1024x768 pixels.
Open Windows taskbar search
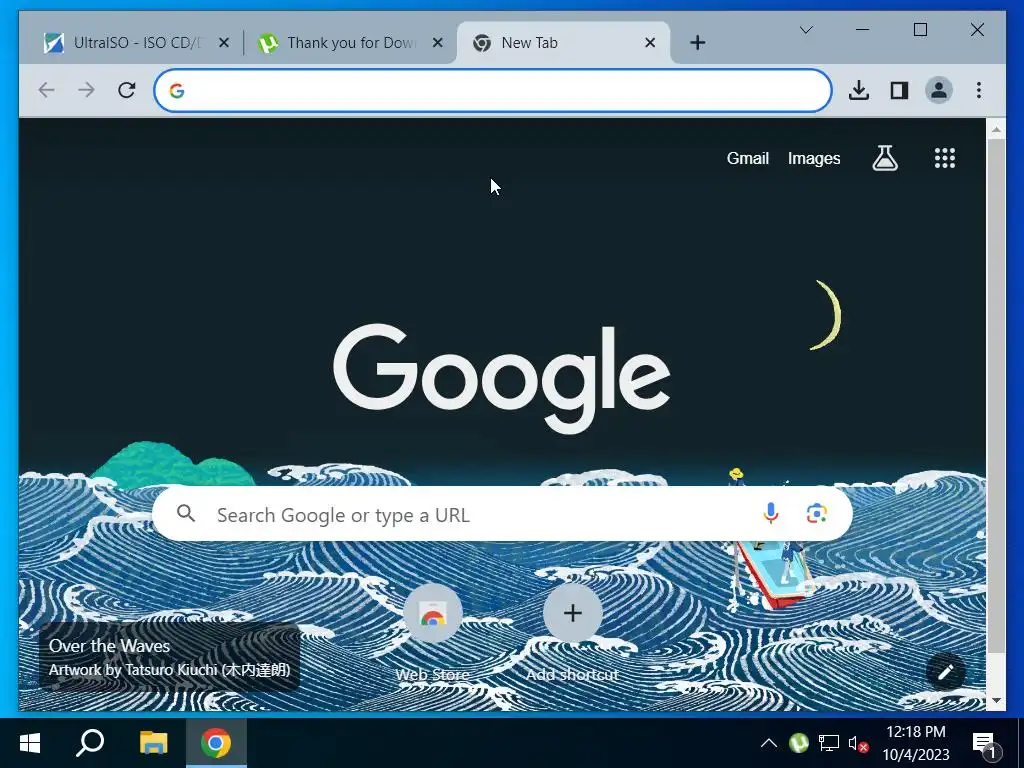(90, 743)
